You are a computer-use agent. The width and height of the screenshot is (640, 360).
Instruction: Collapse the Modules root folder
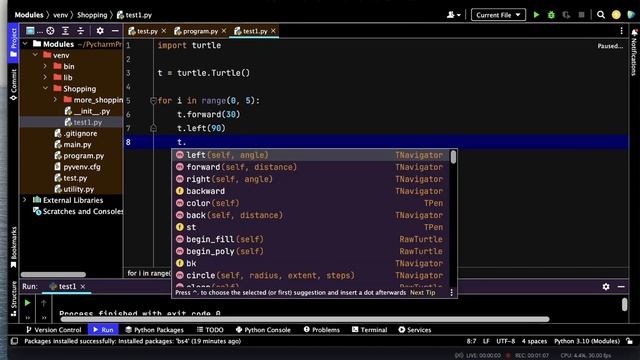[25, 44]
